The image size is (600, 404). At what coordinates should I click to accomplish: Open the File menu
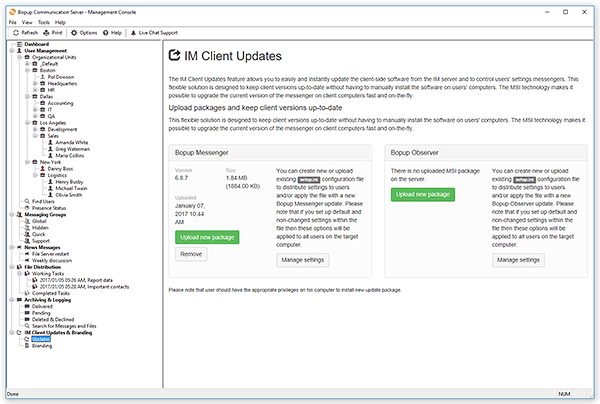pyautogui.click(x=13, y=22)
